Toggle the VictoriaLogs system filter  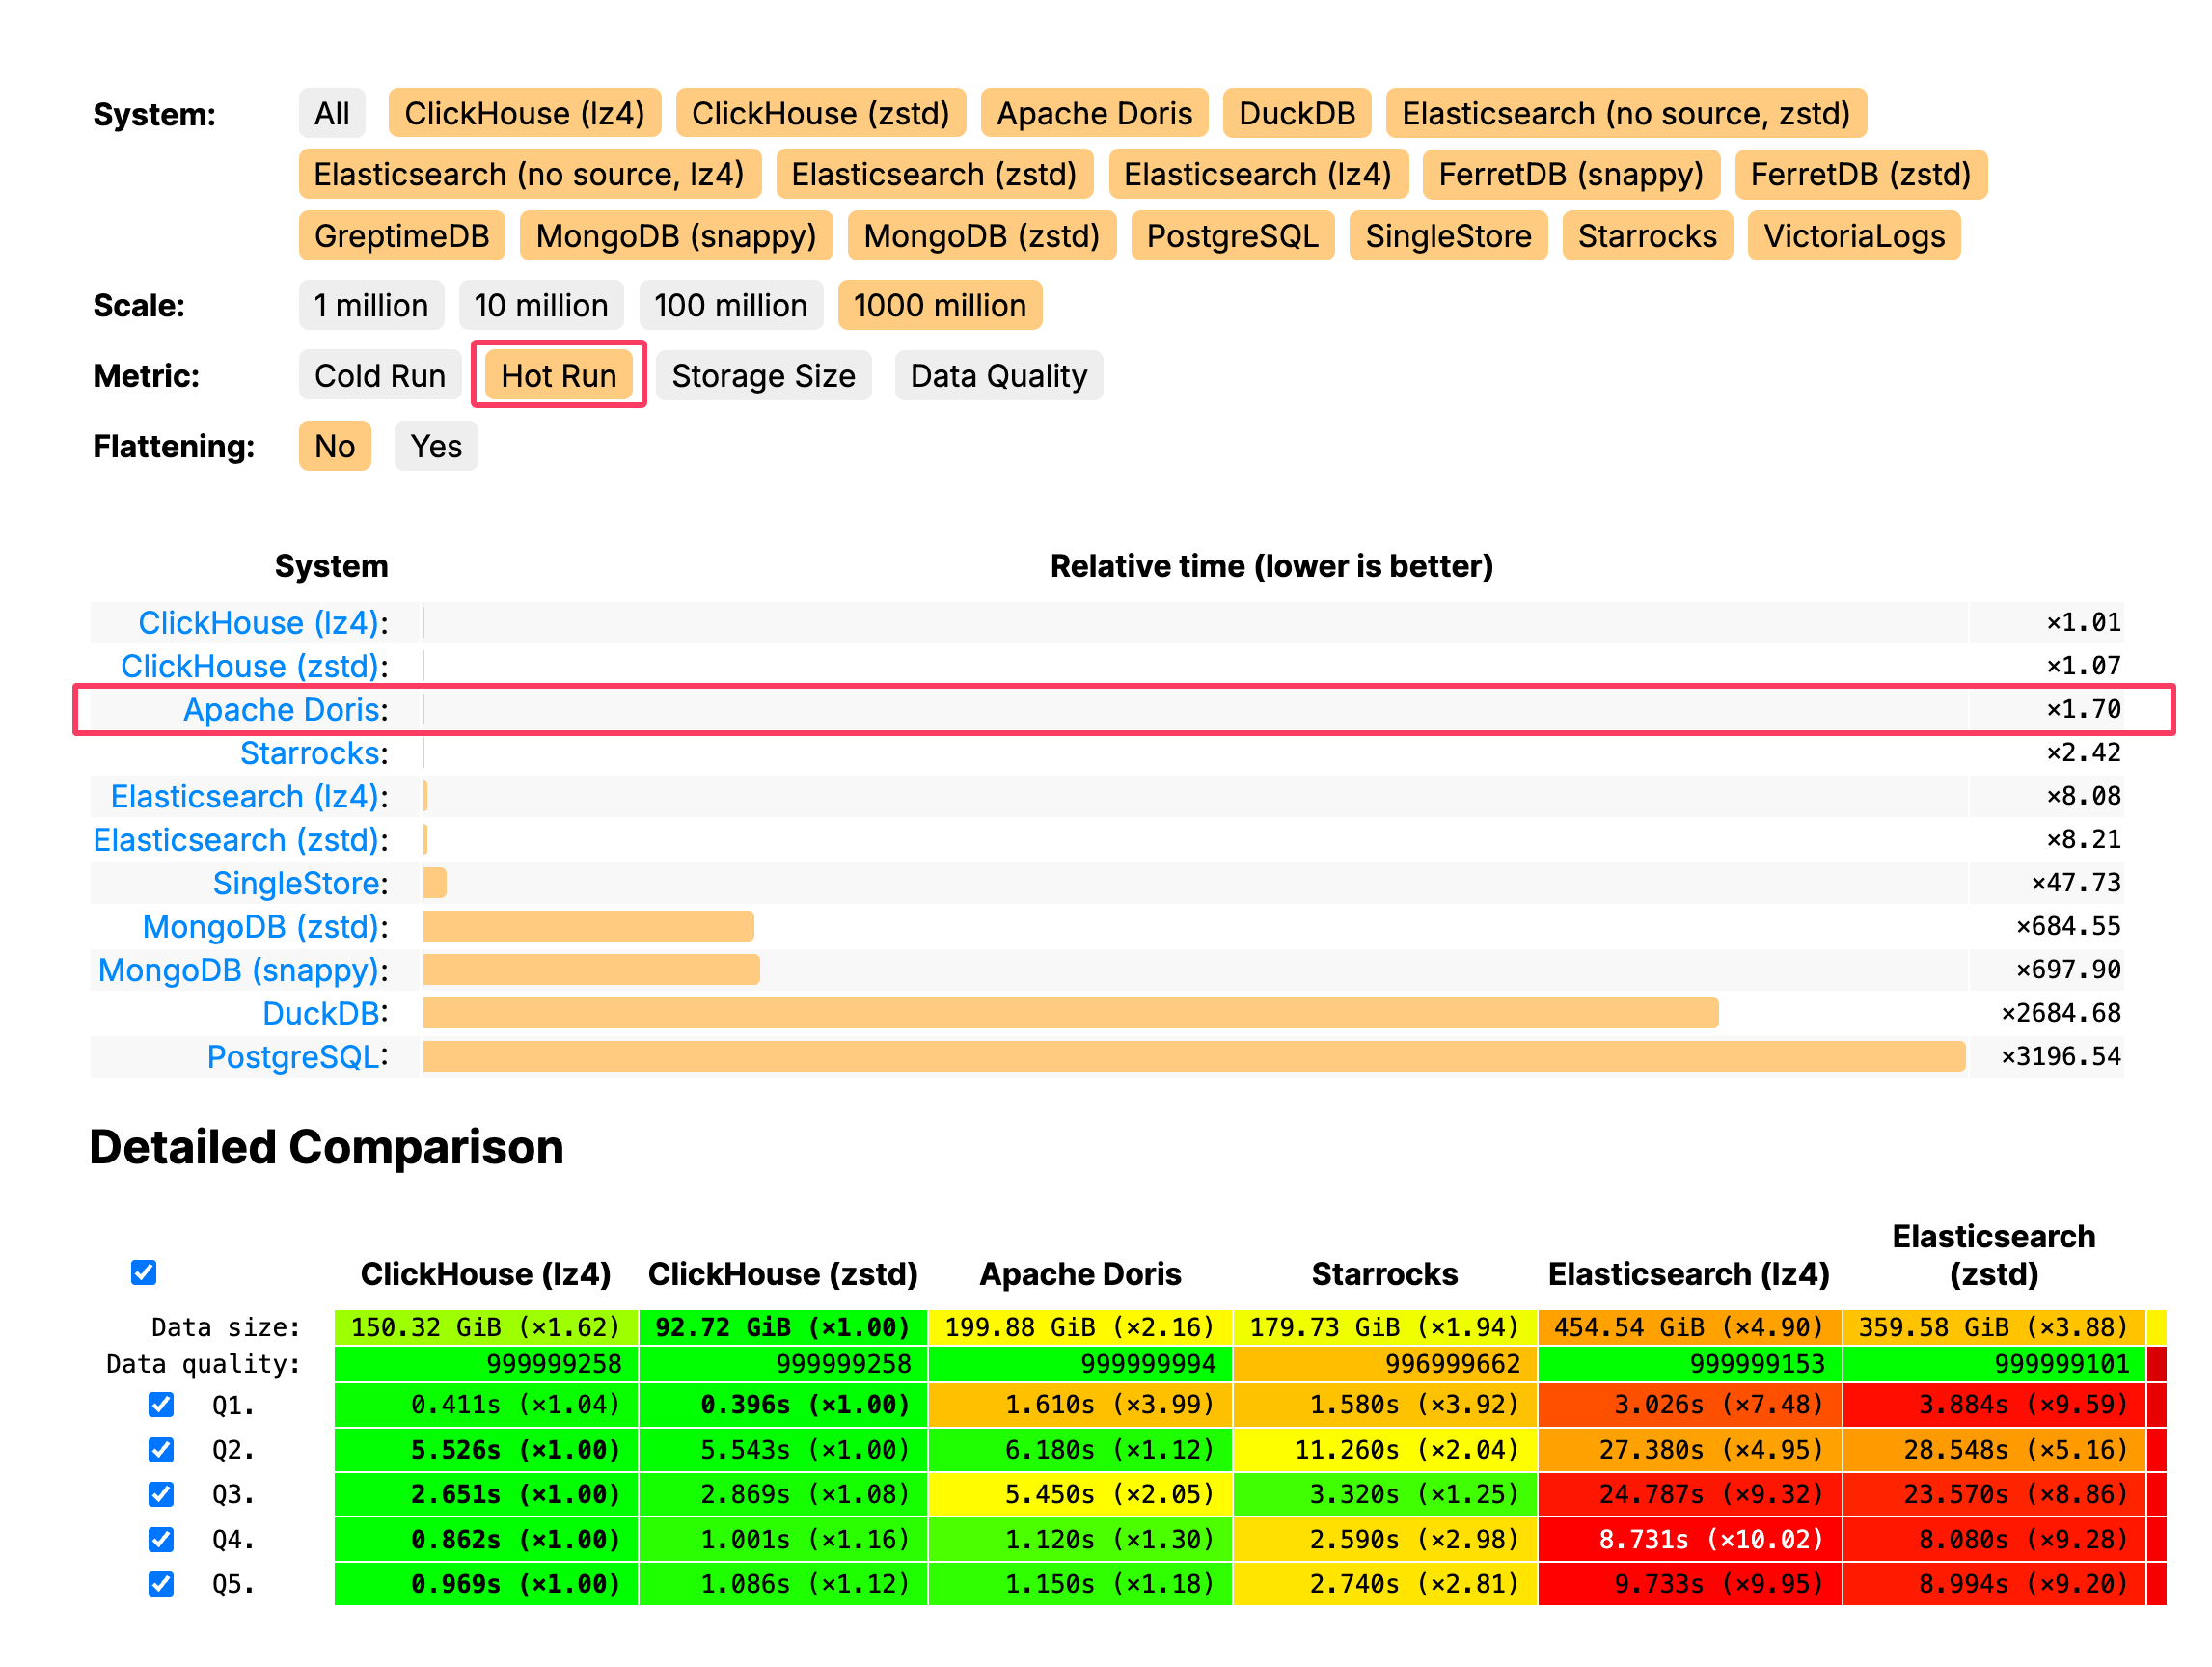click(1853, 236)
